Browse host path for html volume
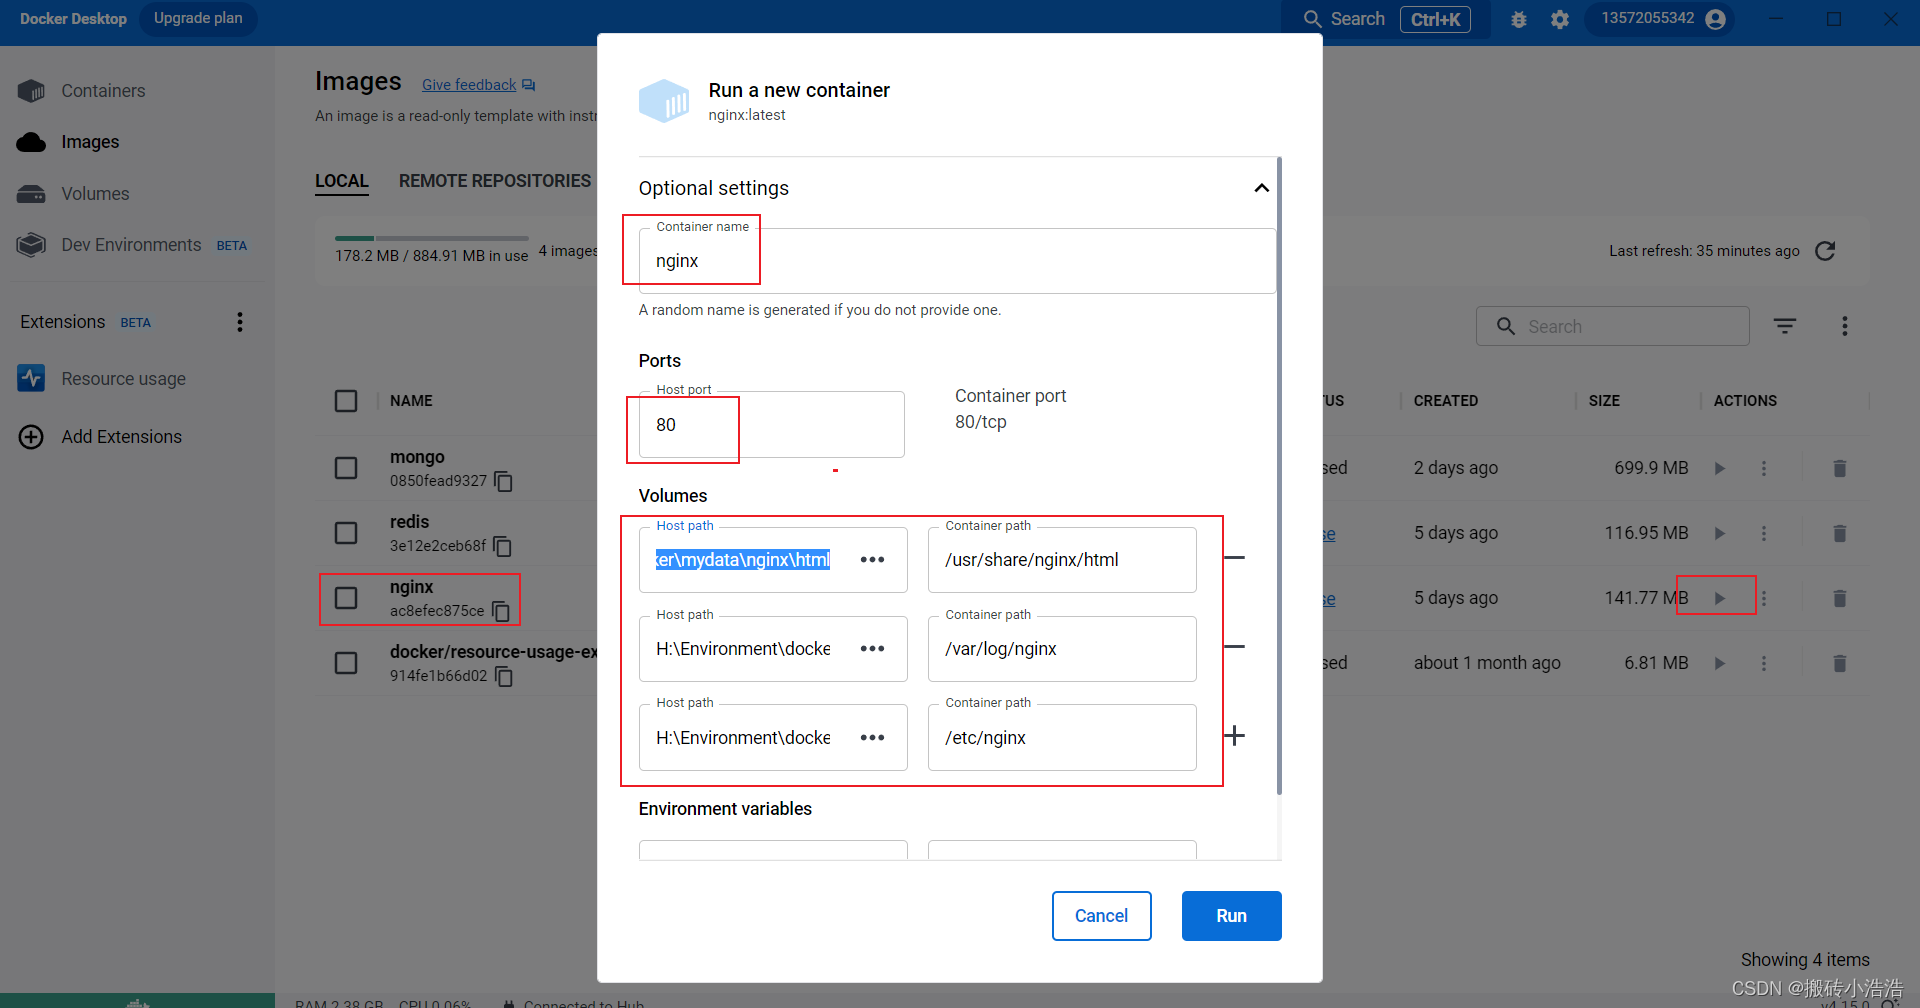The width and height of the screenshot is (1920, 1008). (x=872, y=560)
